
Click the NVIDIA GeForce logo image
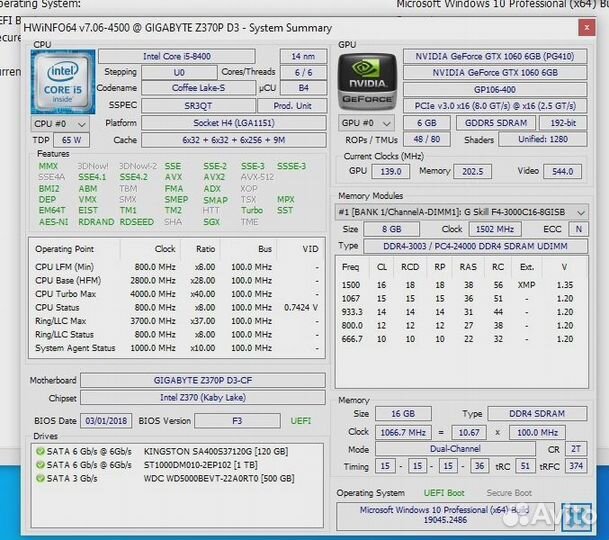click(367, 83)
